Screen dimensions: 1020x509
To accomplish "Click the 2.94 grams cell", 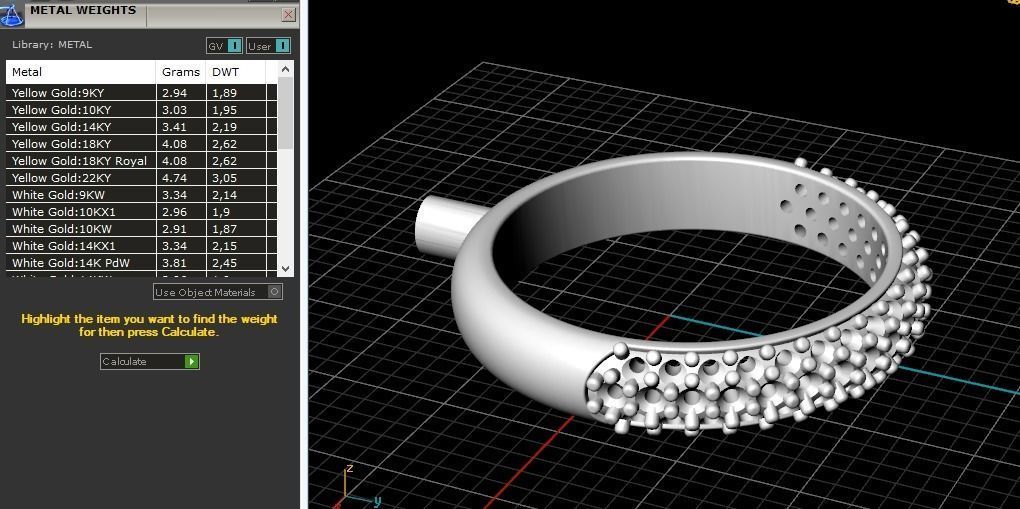I will [x=181, y=92].
